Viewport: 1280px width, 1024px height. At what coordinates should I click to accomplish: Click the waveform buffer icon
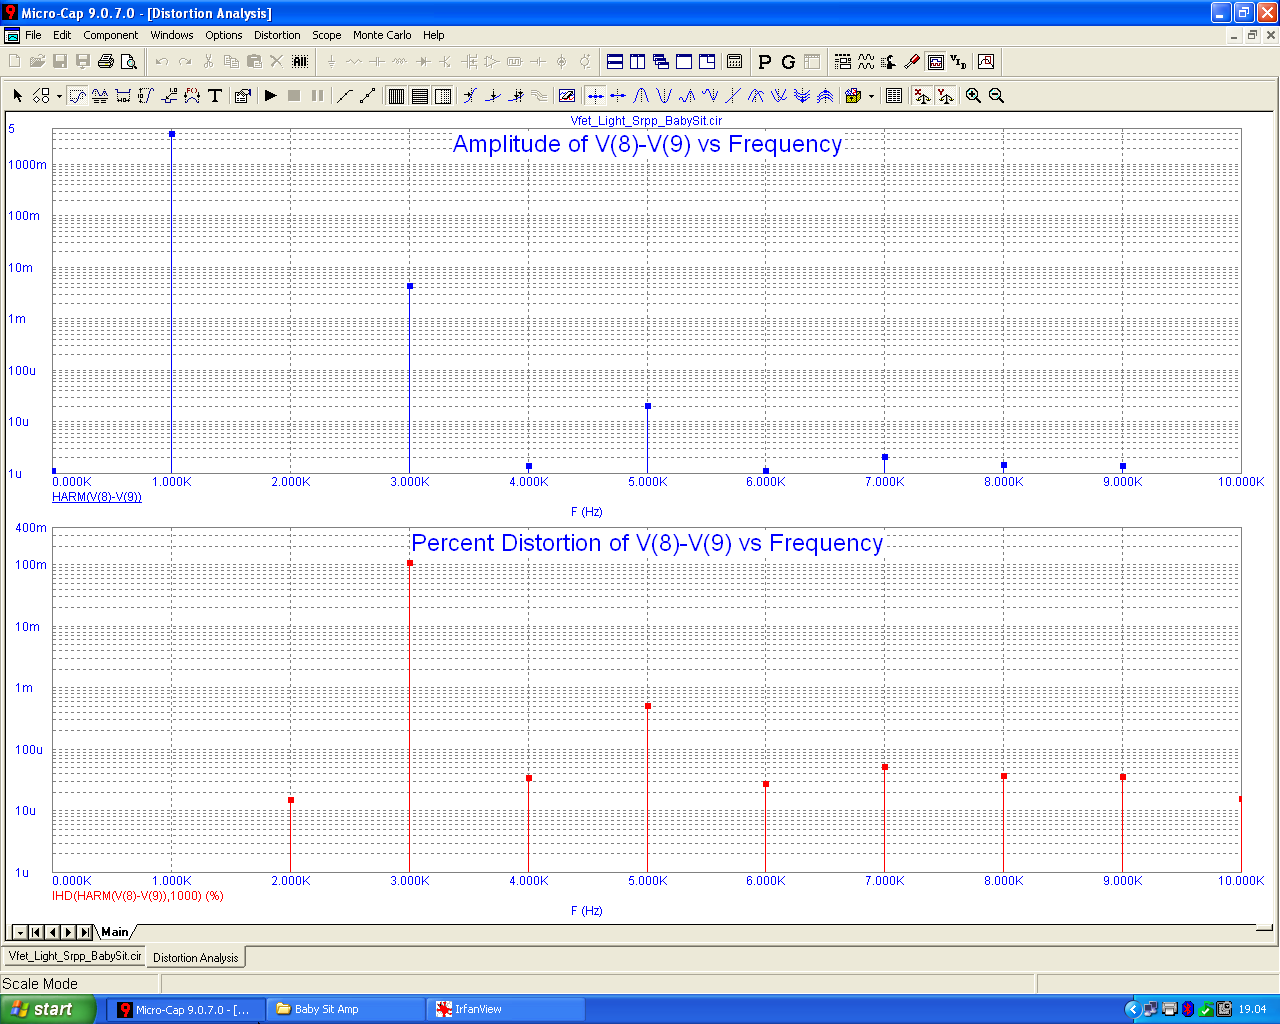click(x=866, y=62)
